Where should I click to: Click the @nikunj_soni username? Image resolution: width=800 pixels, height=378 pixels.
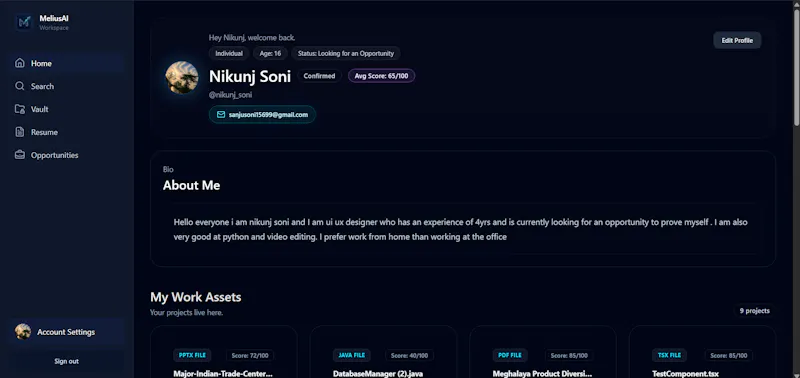[x=231, y=95]
